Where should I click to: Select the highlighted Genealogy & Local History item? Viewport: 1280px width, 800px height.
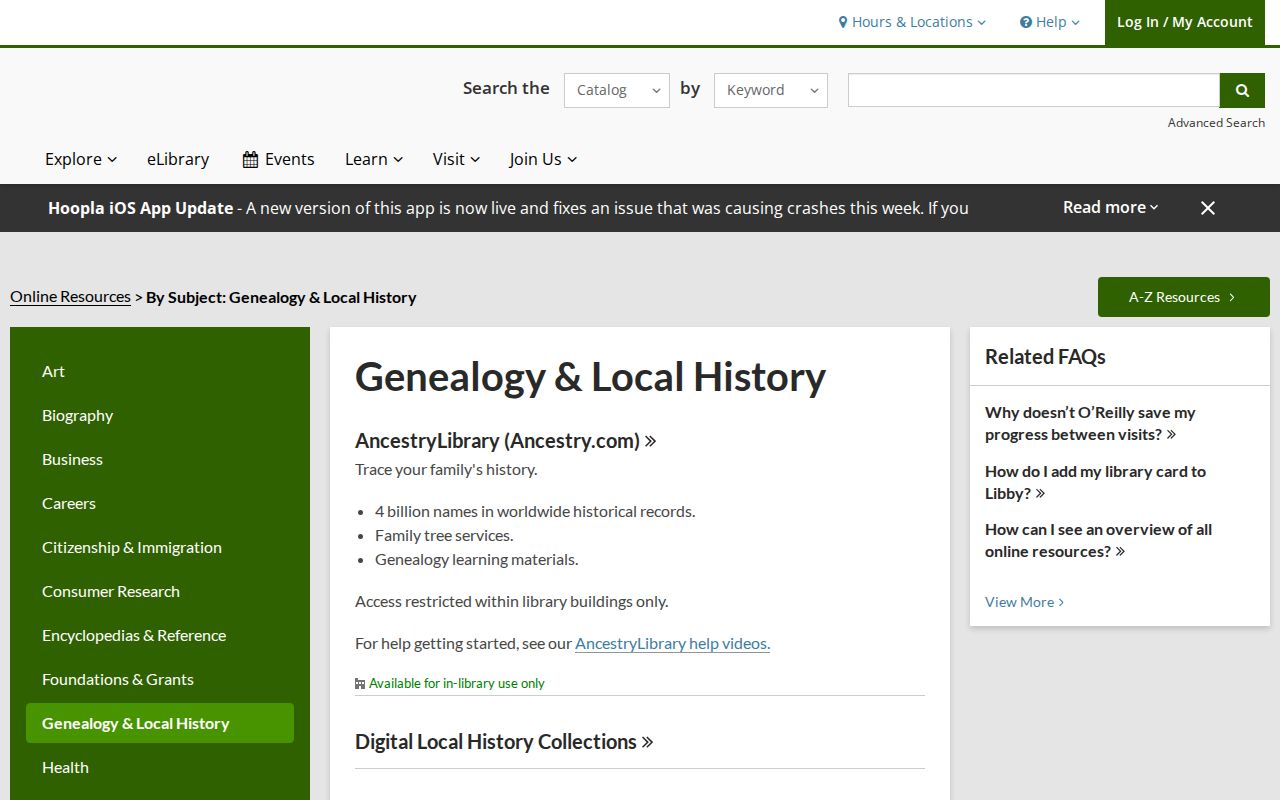point(160,723)
